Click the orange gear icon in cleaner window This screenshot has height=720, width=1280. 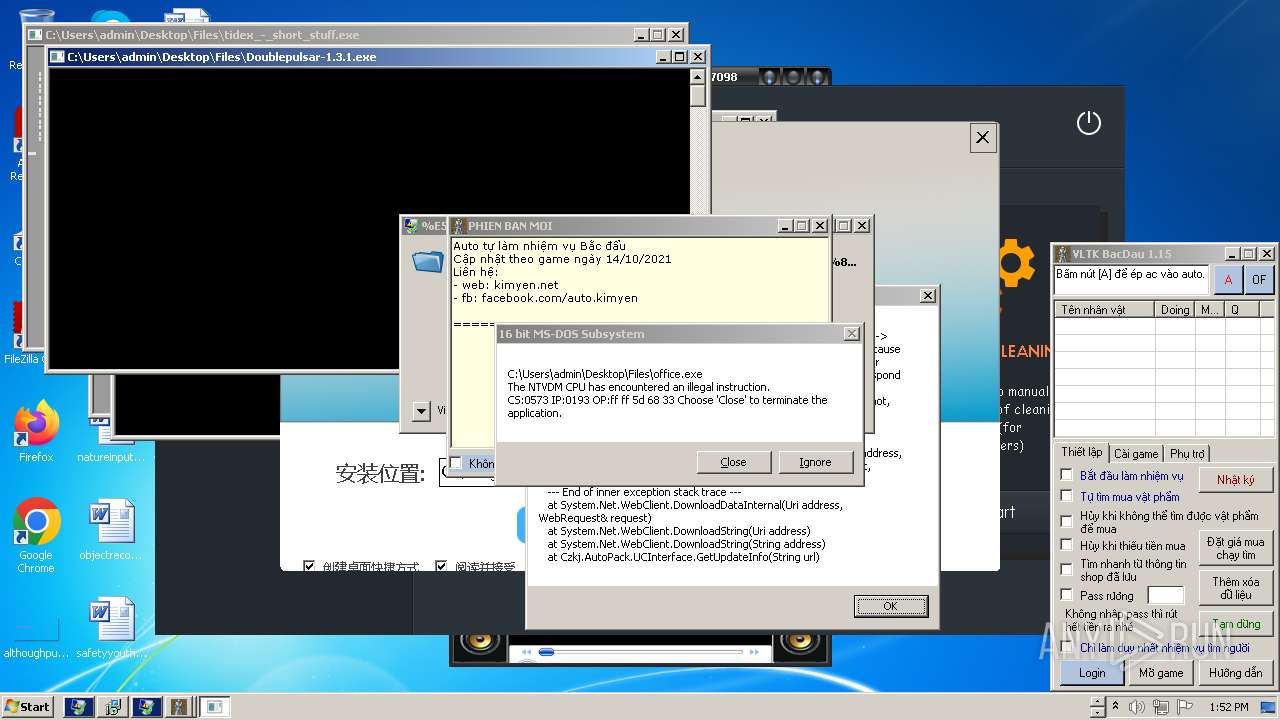(x=1014, y=263)
